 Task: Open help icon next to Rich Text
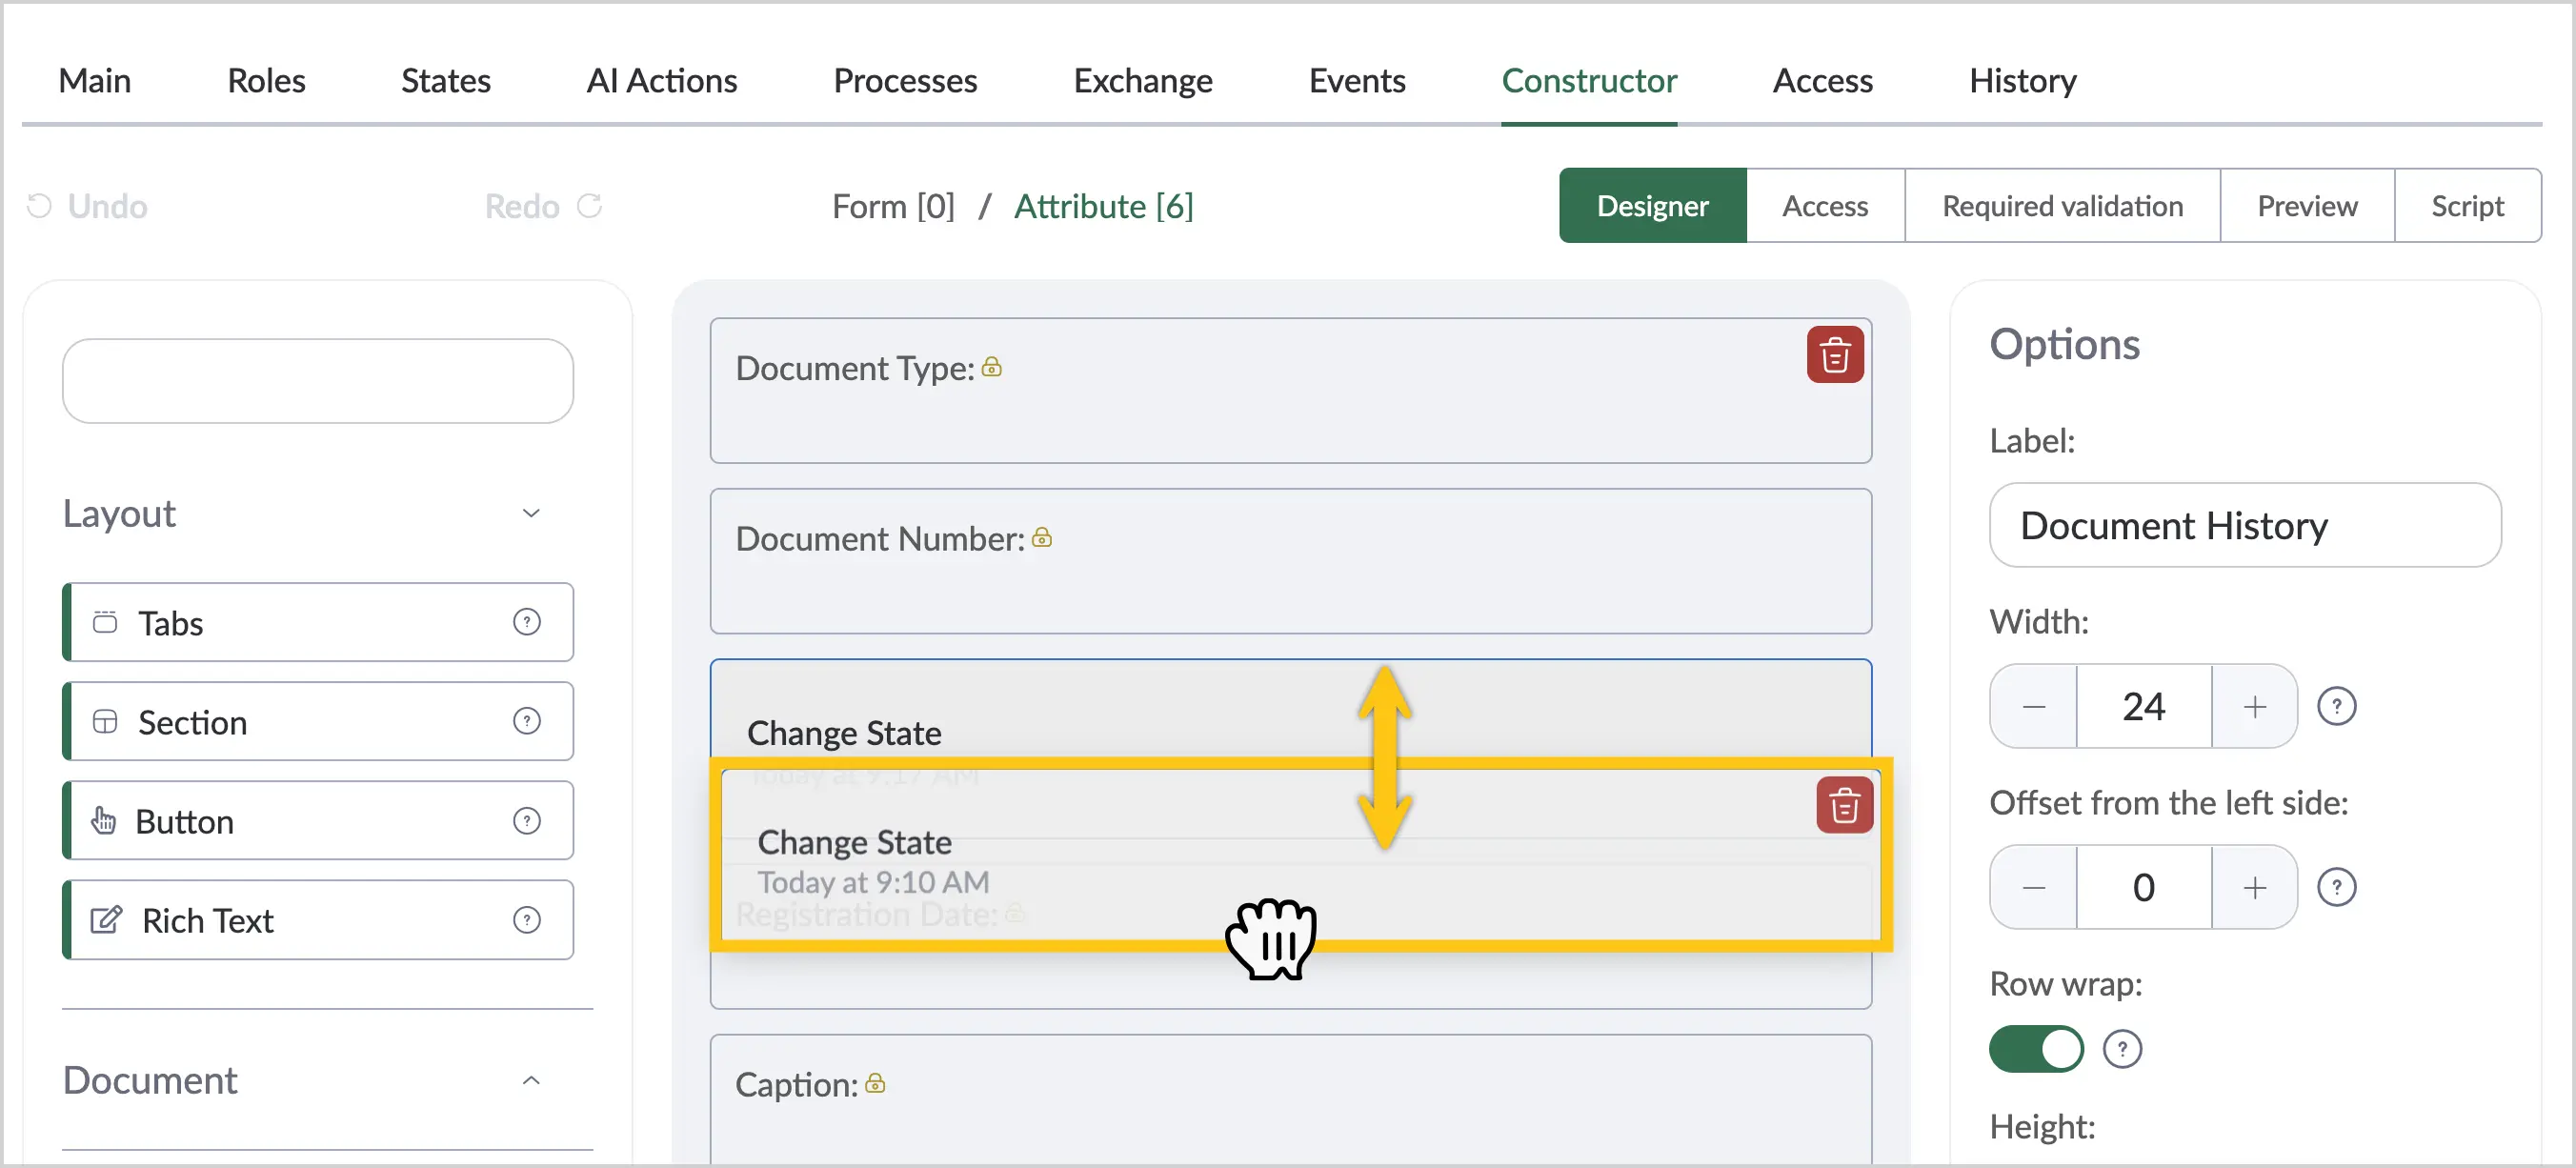527,920
